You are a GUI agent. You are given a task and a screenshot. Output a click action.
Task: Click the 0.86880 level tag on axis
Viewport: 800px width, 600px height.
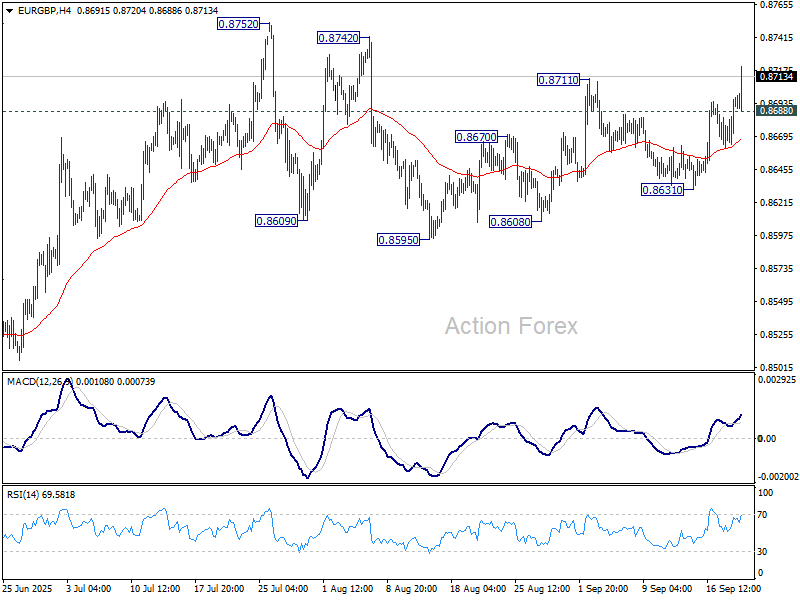tap(777, 111)
